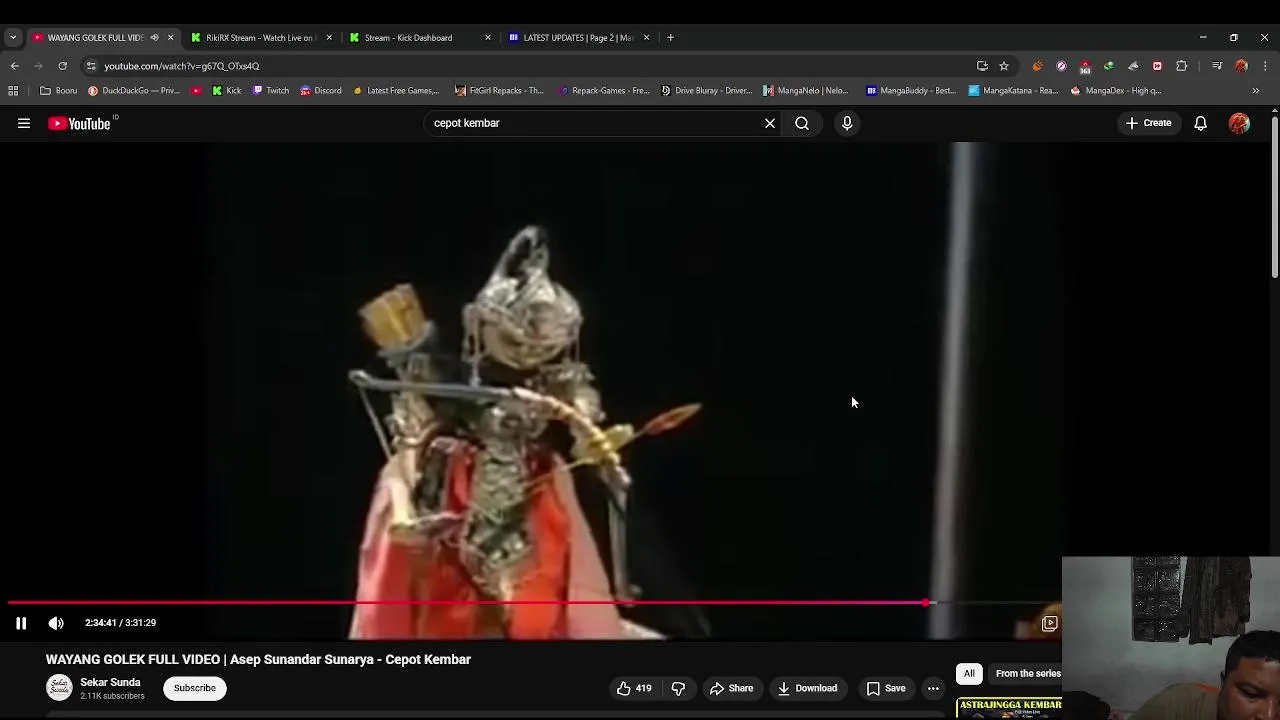Open the extensions puzzle menu
The image size is (1280, 720).
1182,66
